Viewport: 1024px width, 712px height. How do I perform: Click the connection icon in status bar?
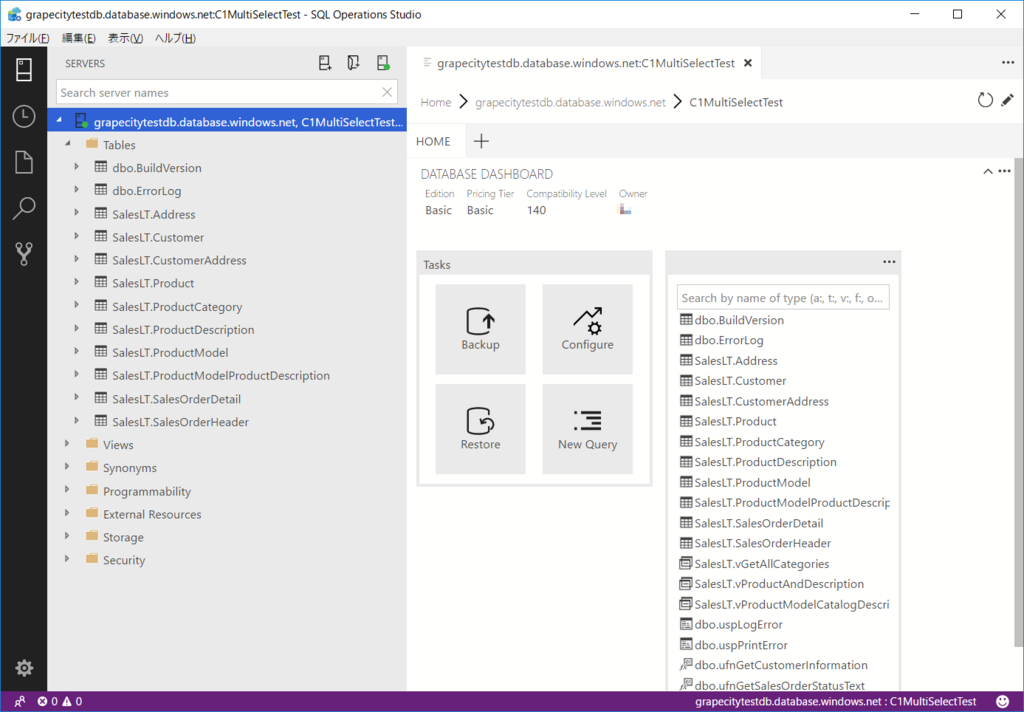coord(20,702)
